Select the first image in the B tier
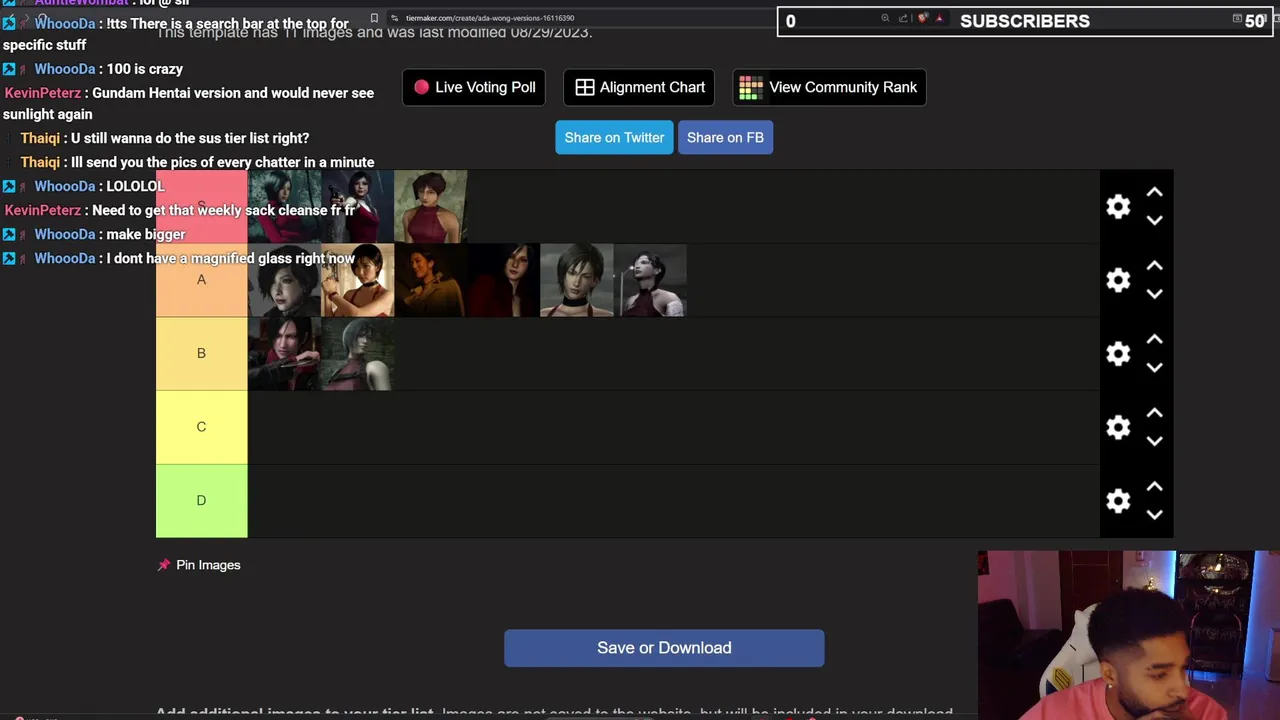The width and height of the screenshot is (1280, 720). (x=284, y=353)
